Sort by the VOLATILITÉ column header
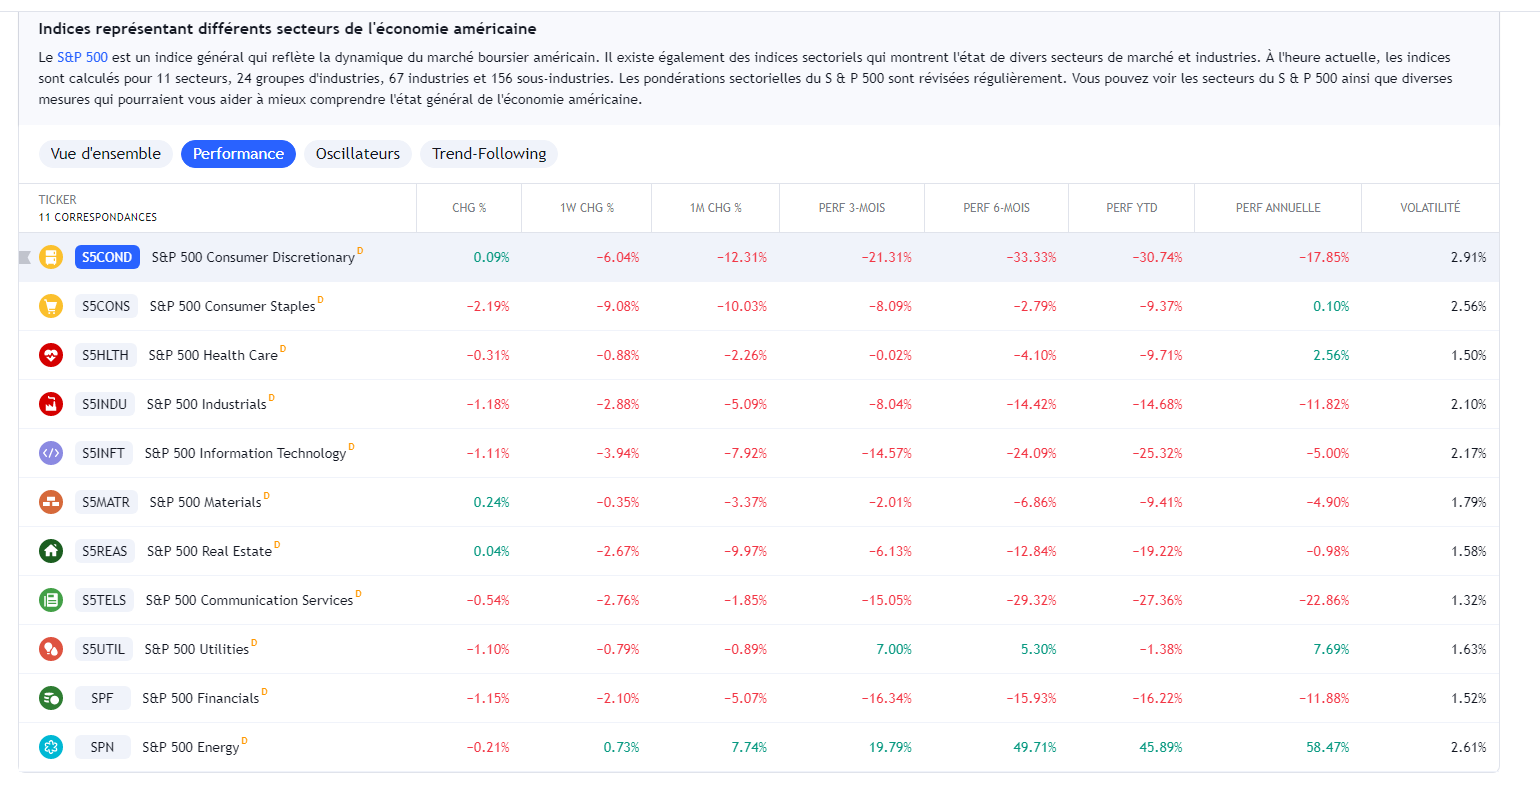Image resolution: width=1540 pixels, height=785 pixels. click(x=1430, y=208)
